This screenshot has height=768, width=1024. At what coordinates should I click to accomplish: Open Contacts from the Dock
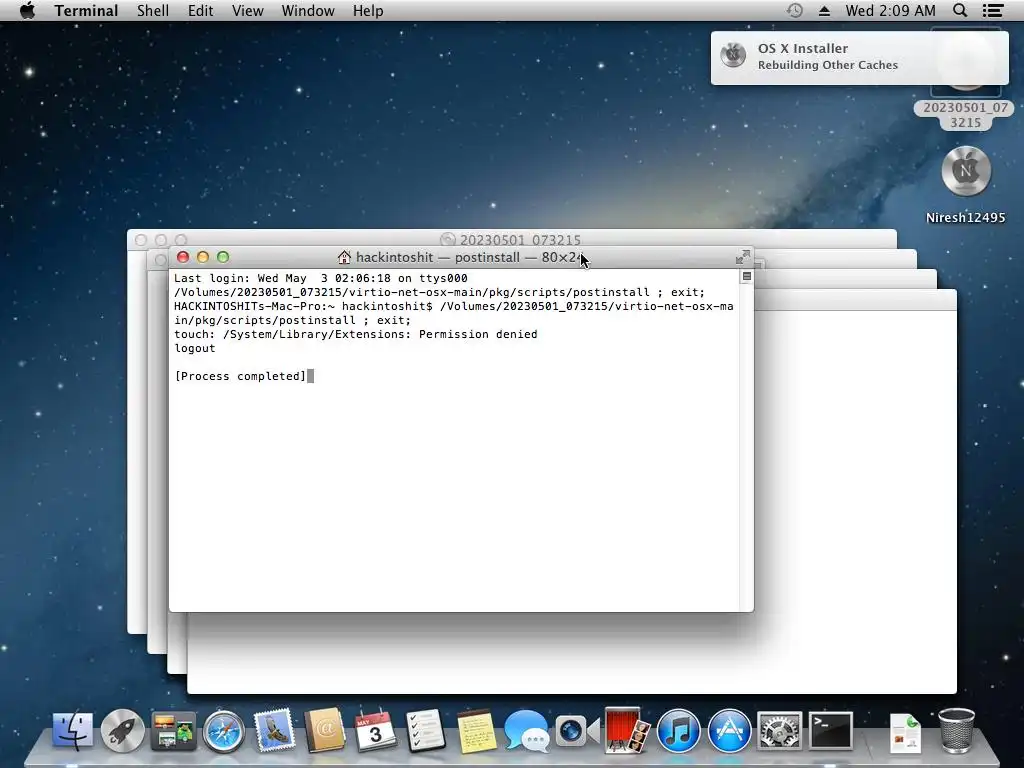(325, 730)
